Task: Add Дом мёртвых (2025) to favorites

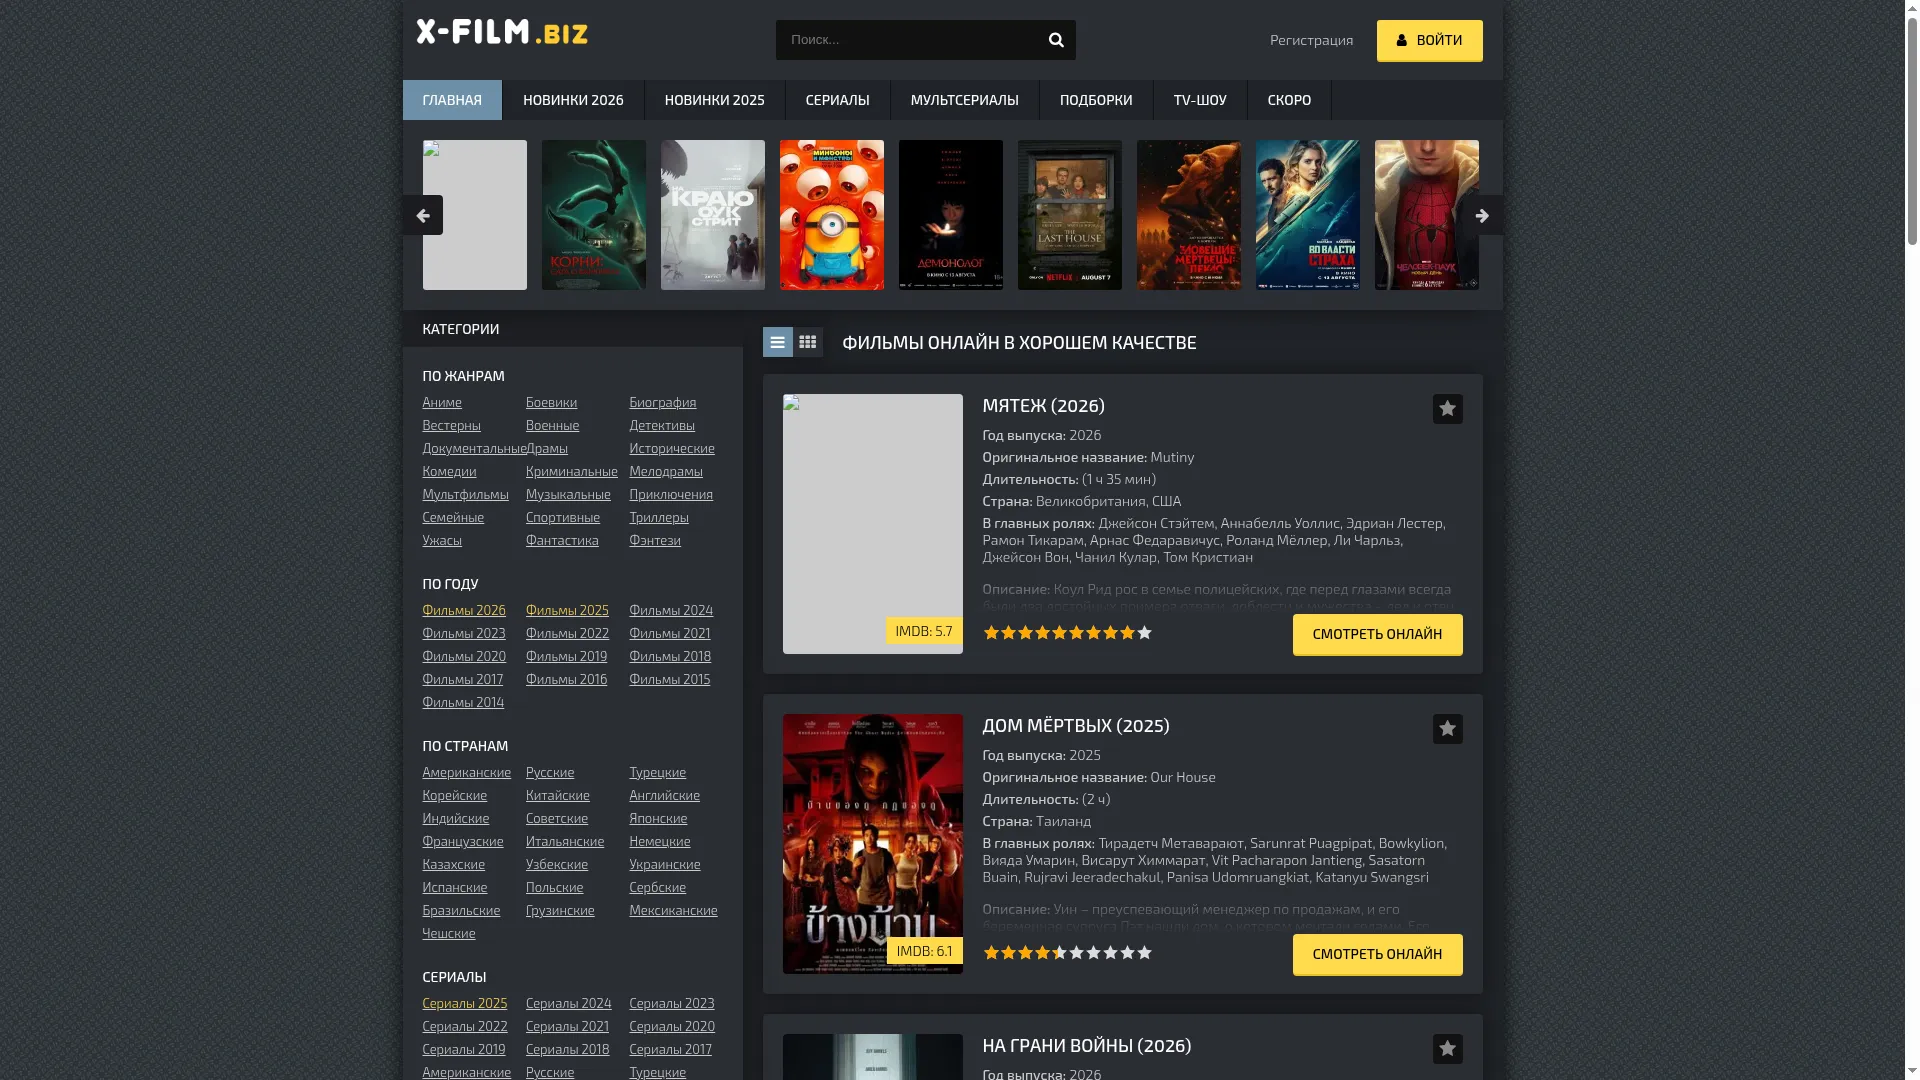Action: click(1447, 729)
